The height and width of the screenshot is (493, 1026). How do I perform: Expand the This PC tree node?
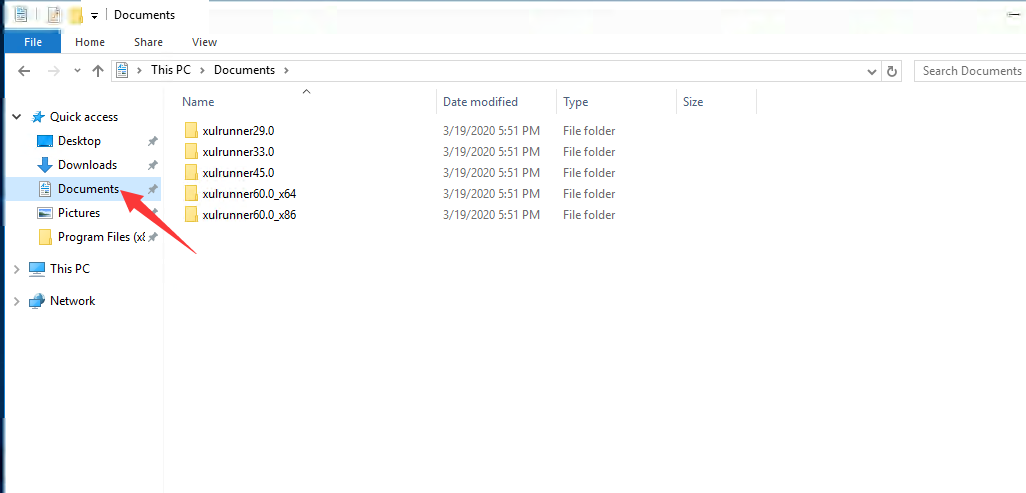tap(17, 269)
